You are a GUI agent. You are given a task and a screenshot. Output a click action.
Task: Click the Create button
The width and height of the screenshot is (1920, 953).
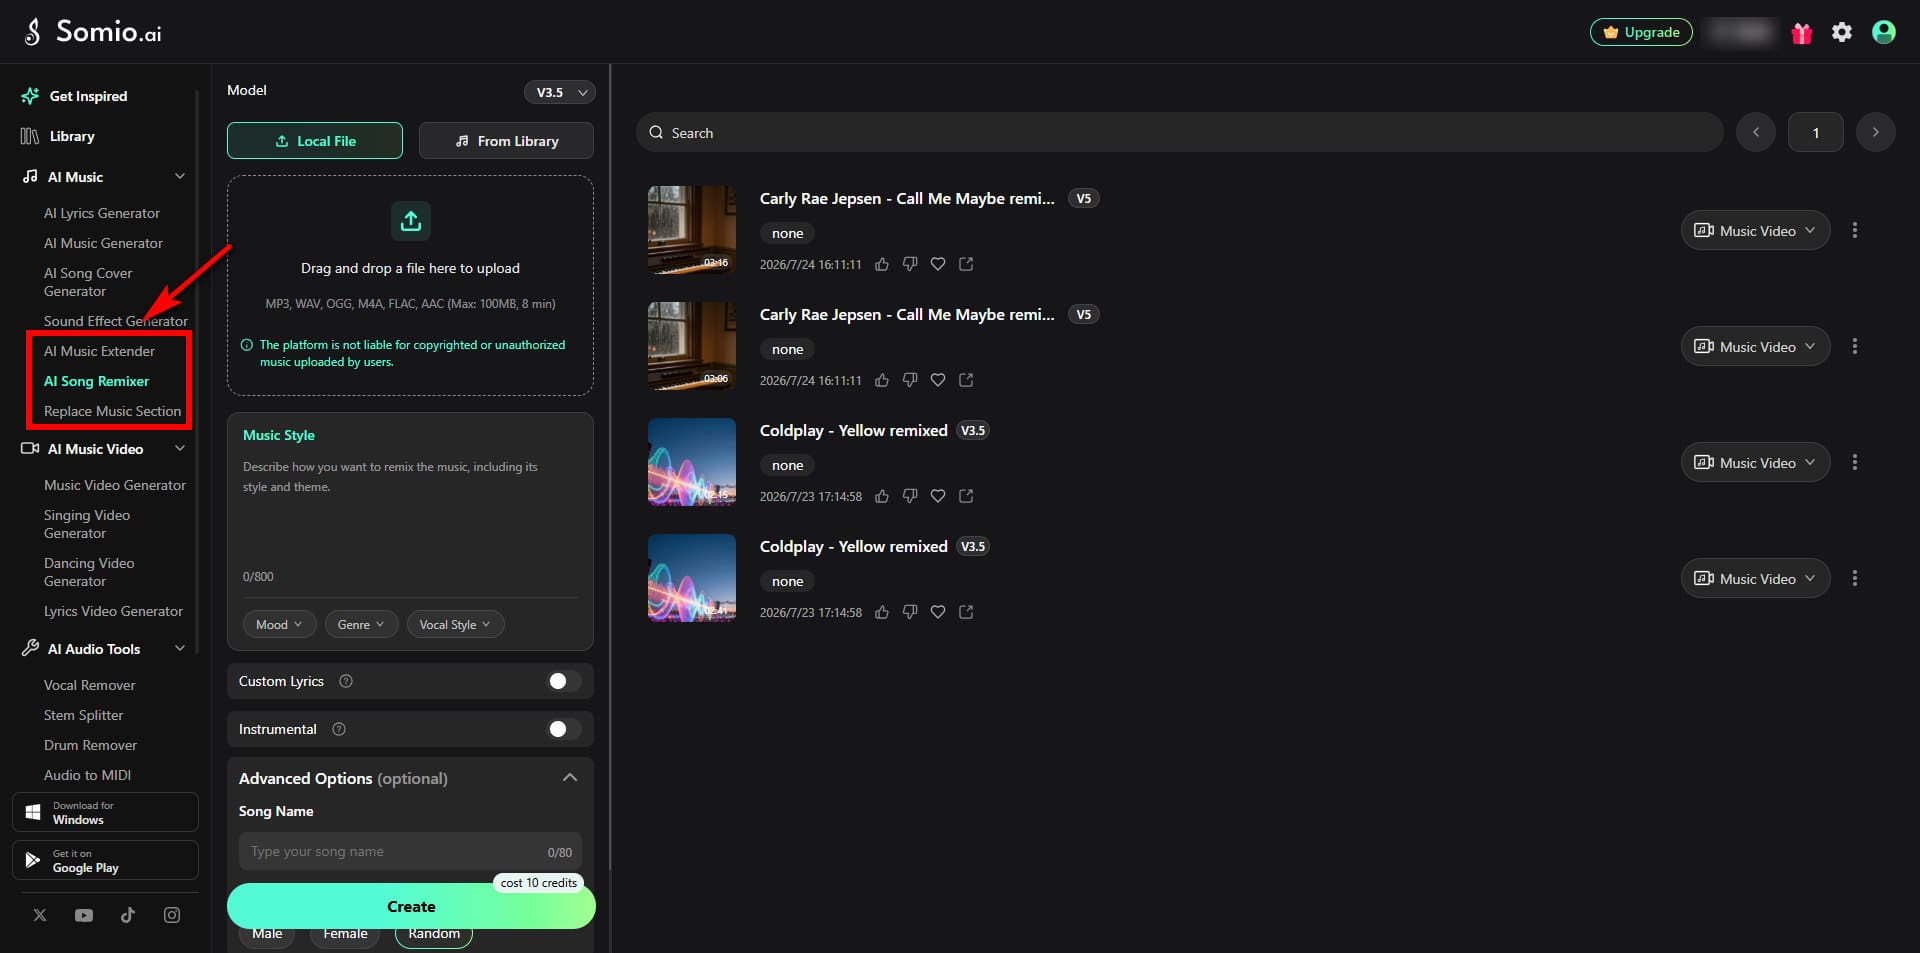coord(411,906)
